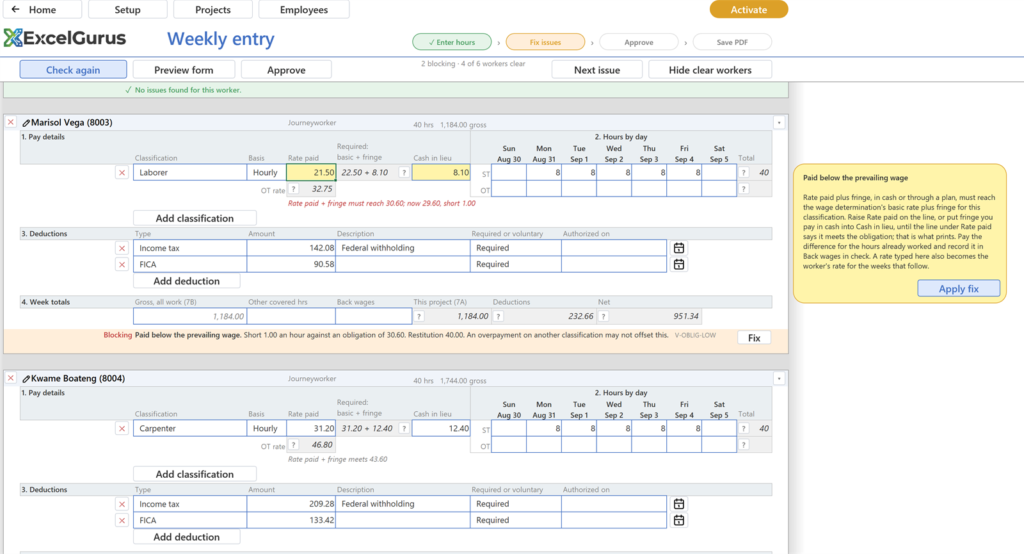This screenshot has height=554, width=1024.
Task: Add classification for Kwame Boateng
Action: click(x=195, y=474)
